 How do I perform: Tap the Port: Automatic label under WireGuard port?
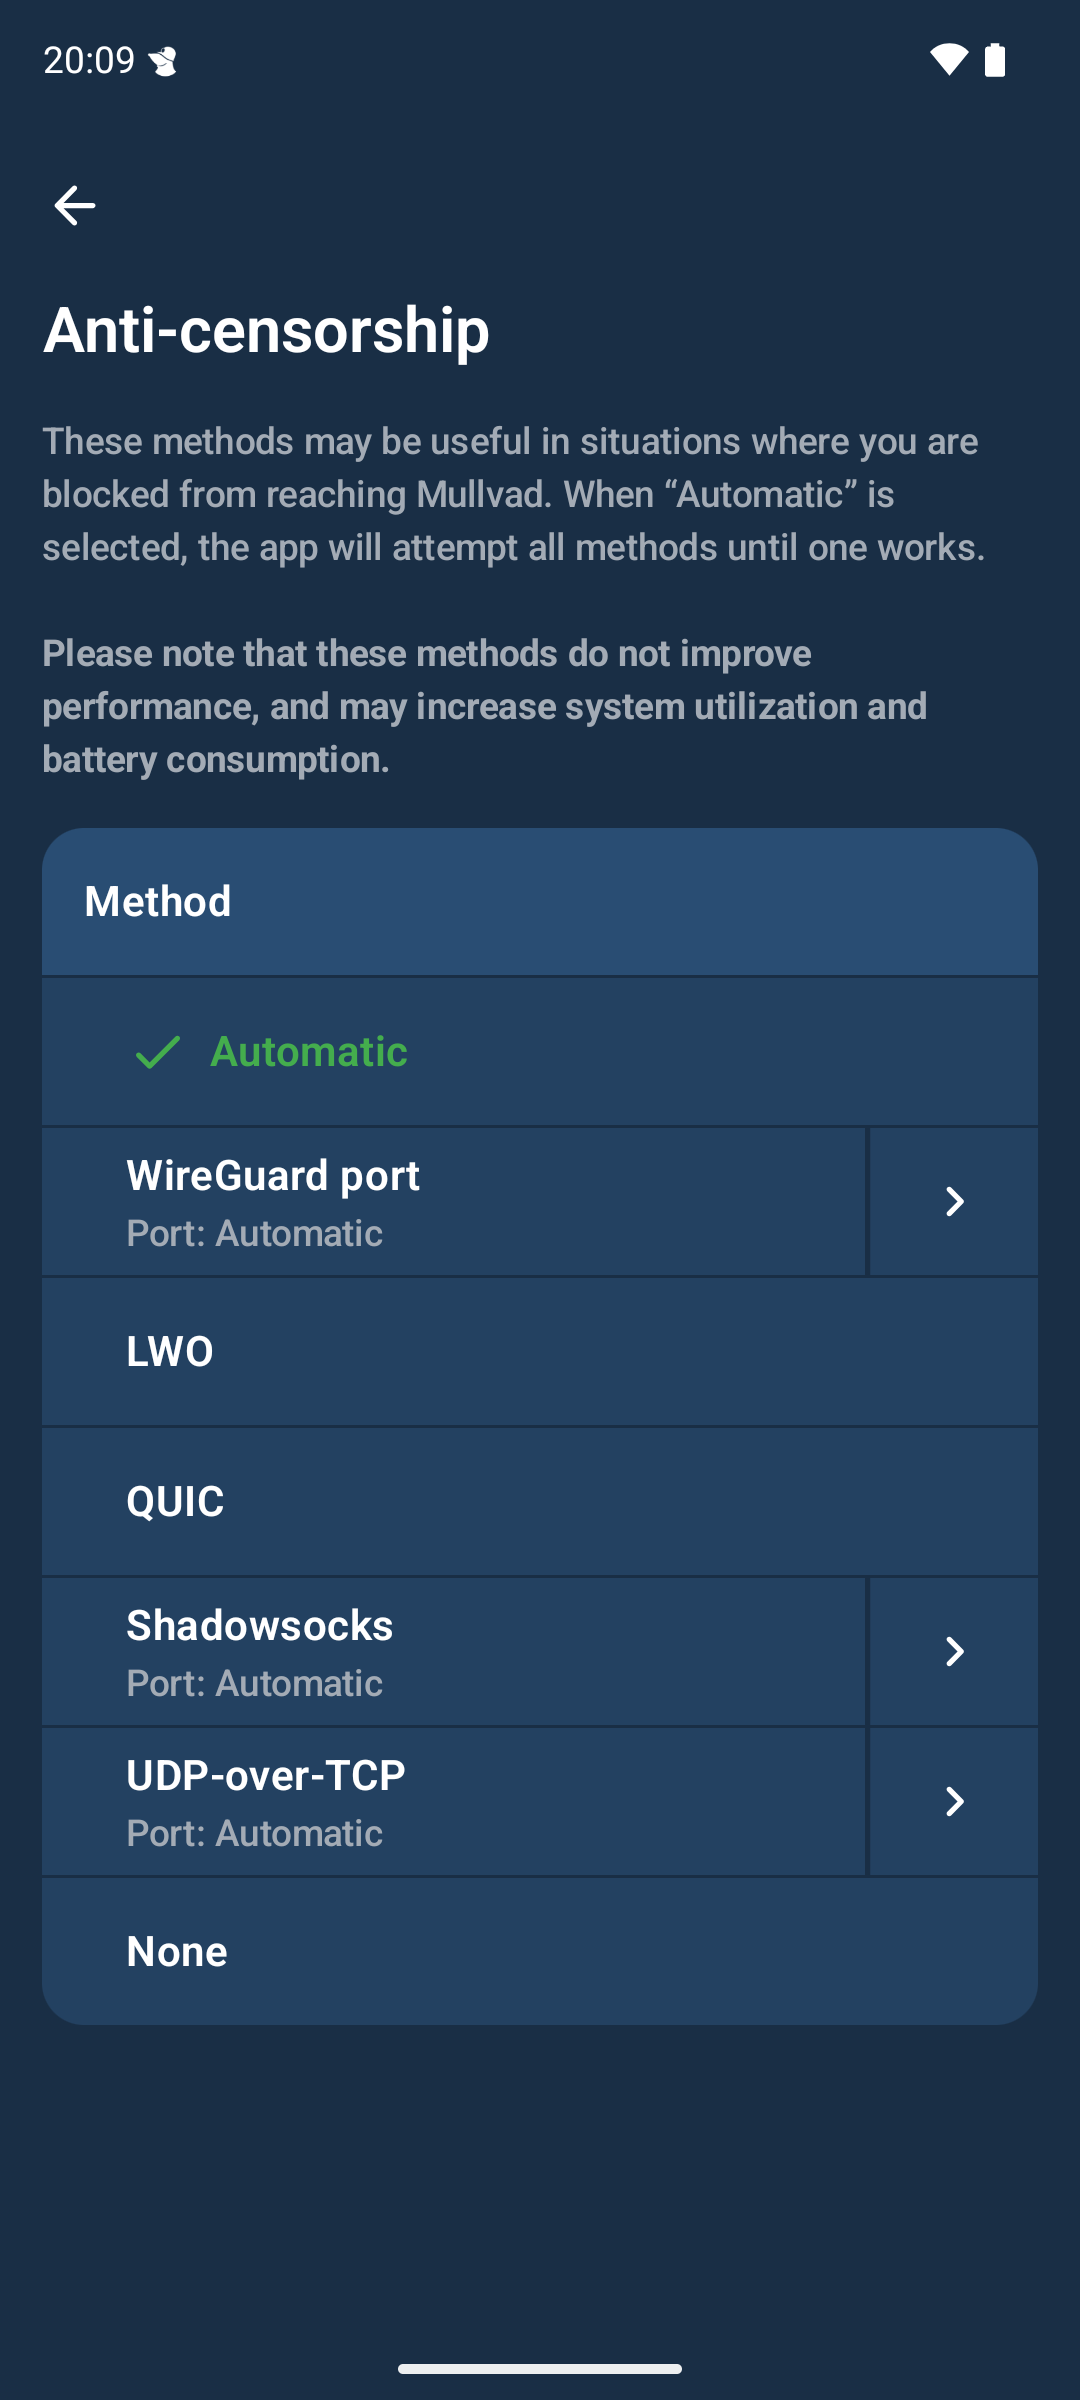coord(254,1233)
